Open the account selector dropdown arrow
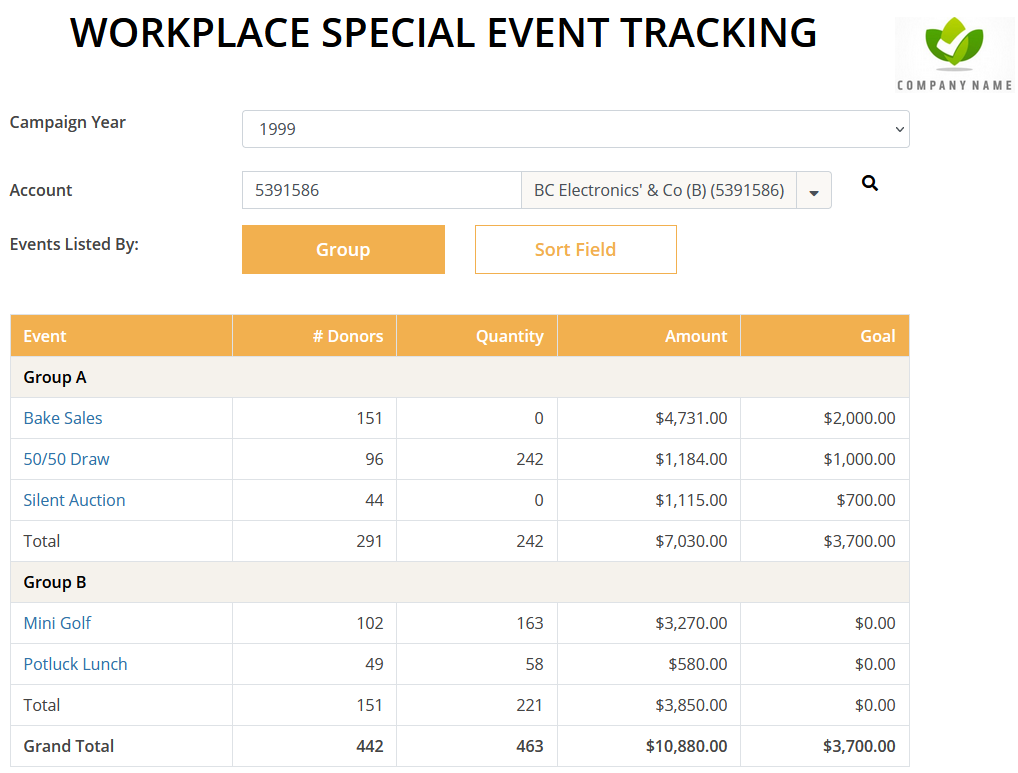1018x773 pixels. tap(815, 190)
